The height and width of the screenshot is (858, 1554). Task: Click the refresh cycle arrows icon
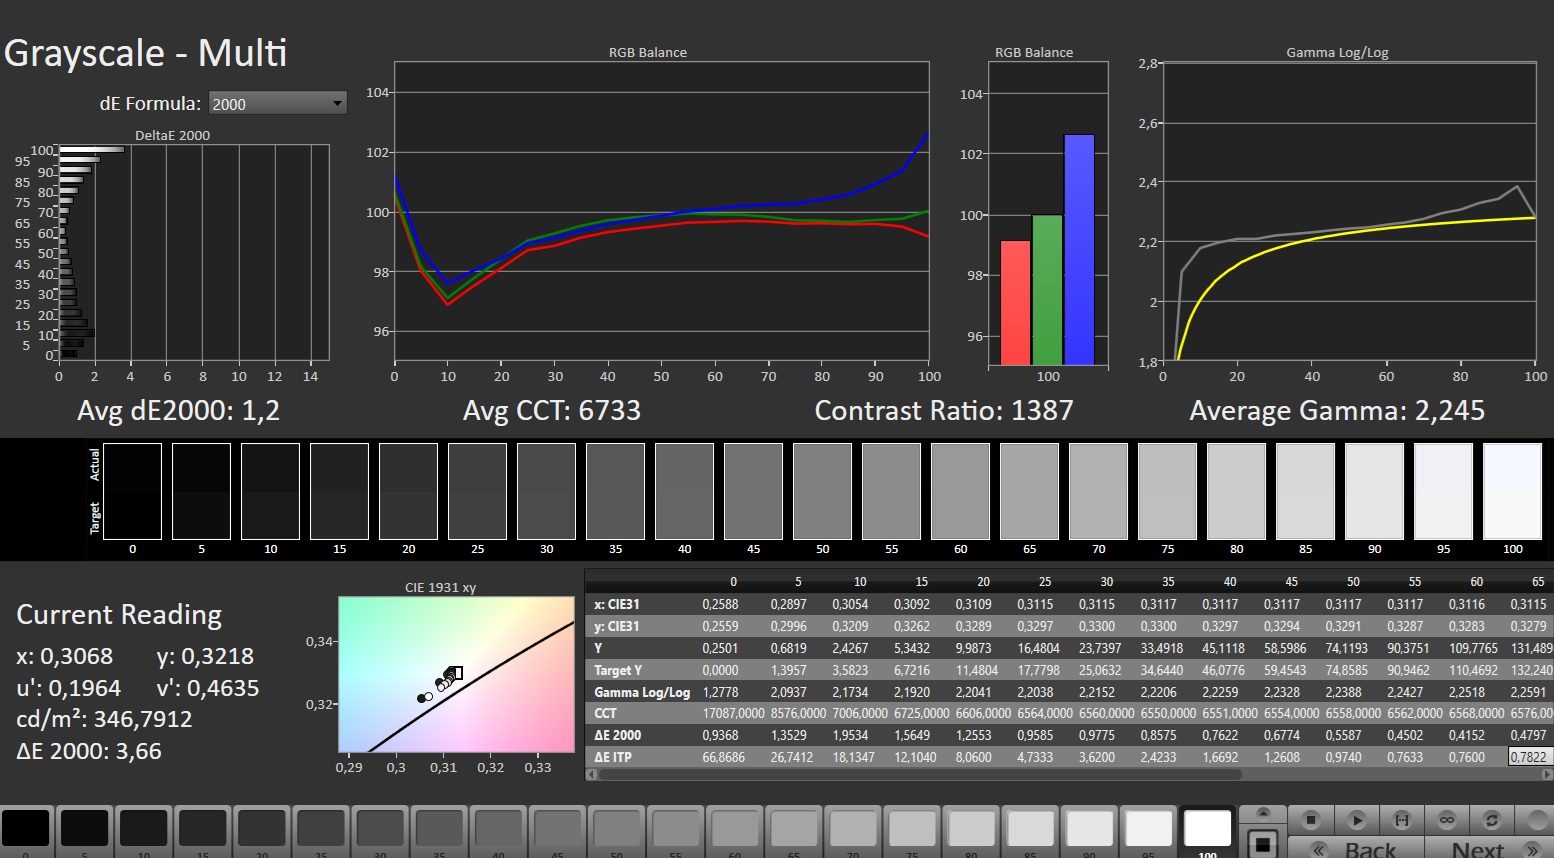pos(1492,820)
